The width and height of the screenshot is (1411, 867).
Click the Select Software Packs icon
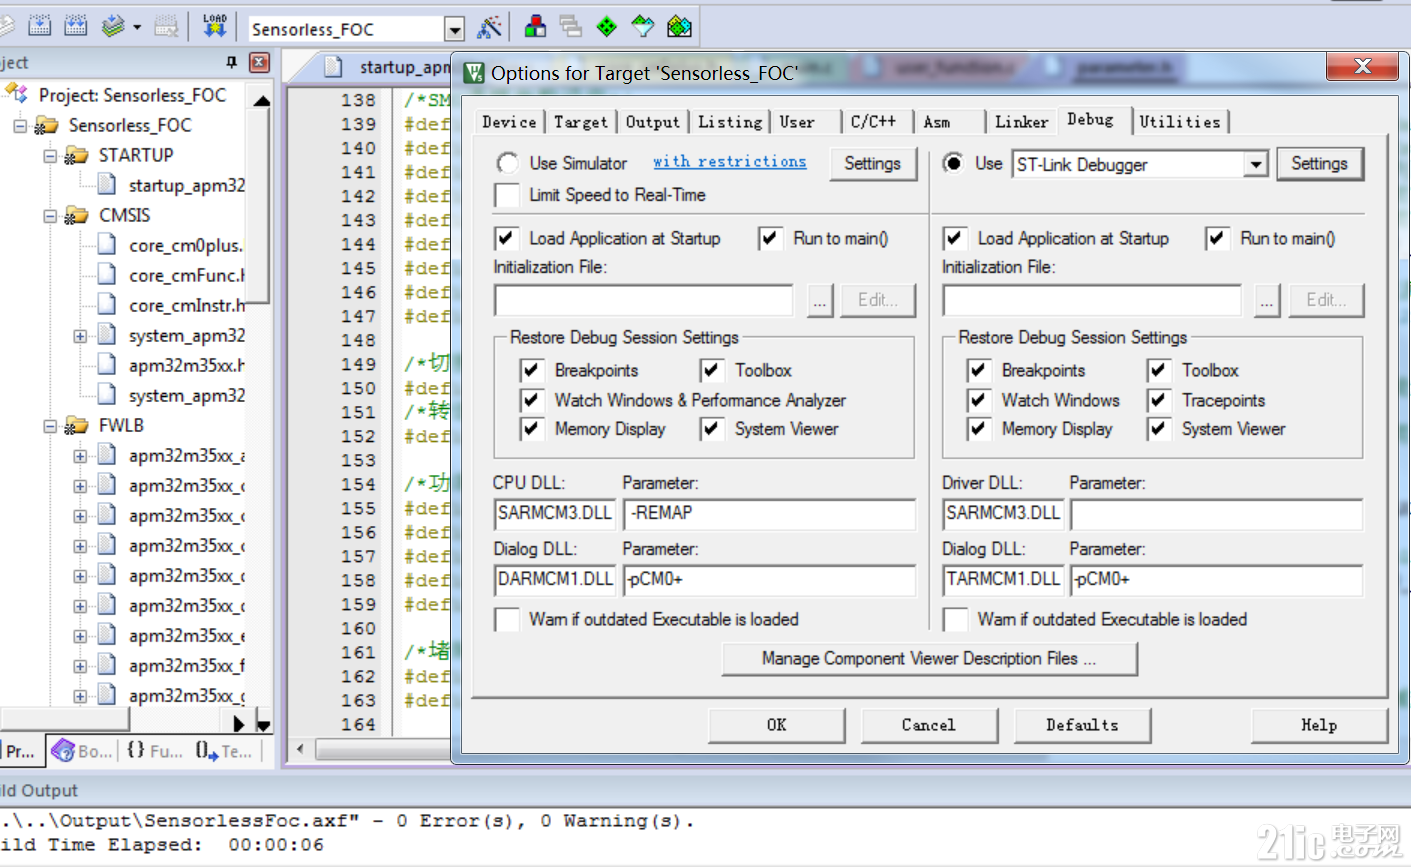tap(643, 27)
